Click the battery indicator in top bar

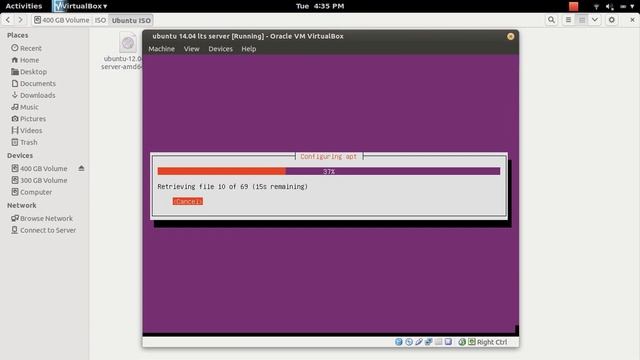tap(623, 7)
